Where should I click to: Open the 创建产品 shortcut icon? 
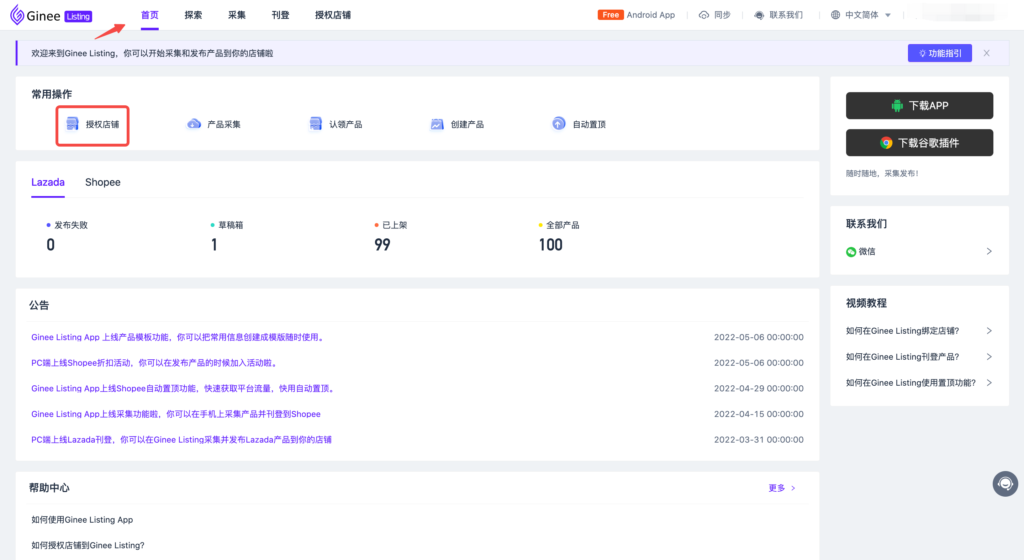[437, 124]
